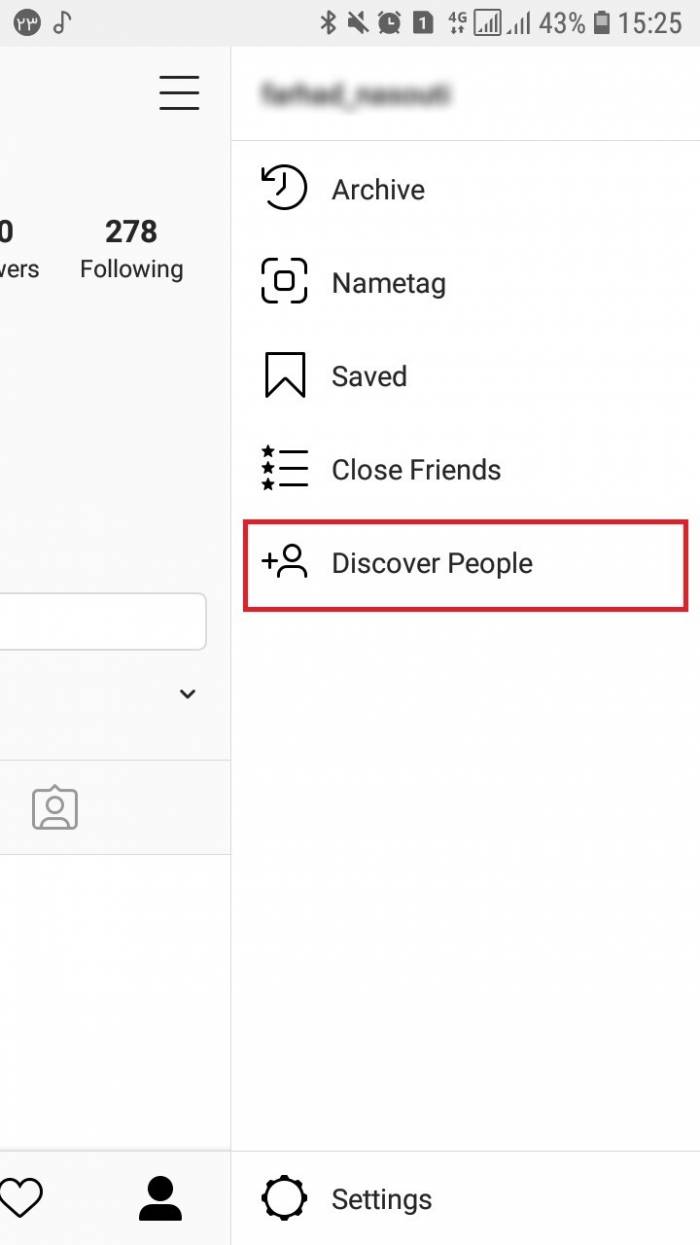Go to the profile tab icon
This screenshot has width=700, height=1245.
[x=160, y=1198]
